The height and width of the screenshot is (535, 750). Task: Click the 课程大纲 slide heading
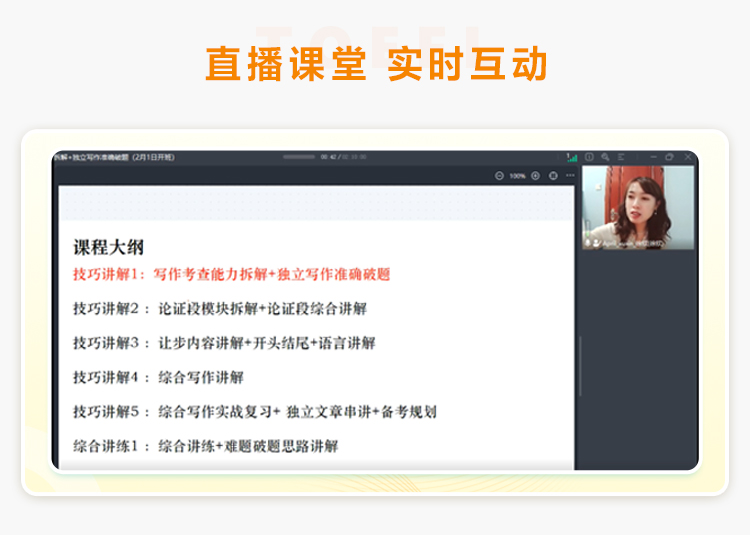108,247
